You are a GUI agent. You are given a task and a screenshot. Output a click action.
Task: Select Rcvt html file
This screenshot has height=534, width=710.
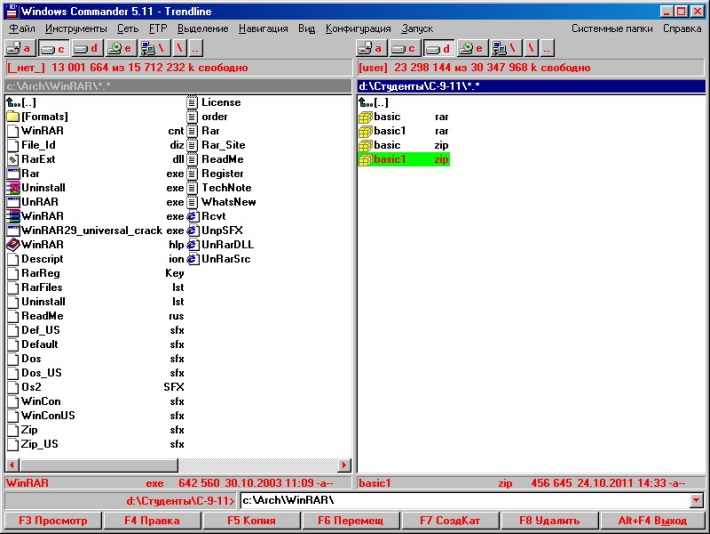tap(207, 216)
